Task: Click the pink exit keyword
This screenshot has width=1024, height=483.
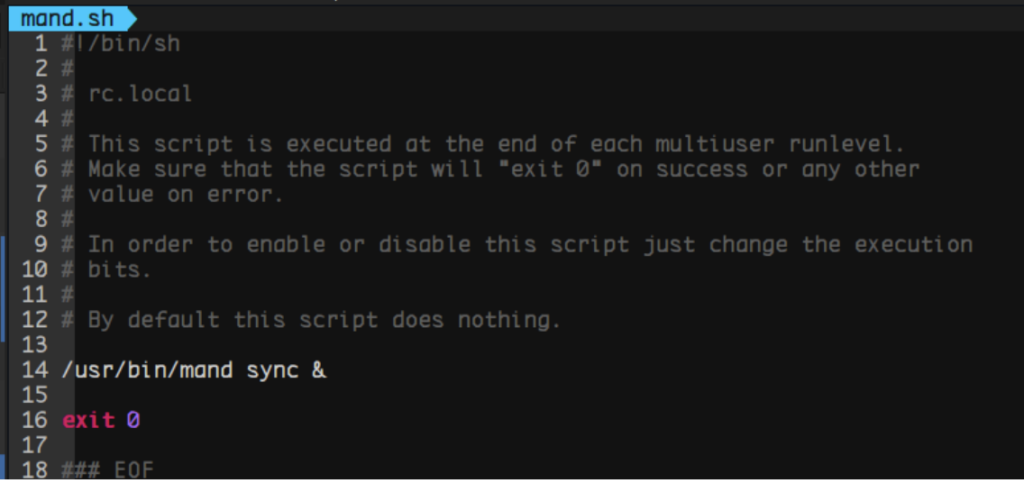Action: coord(88,420)
